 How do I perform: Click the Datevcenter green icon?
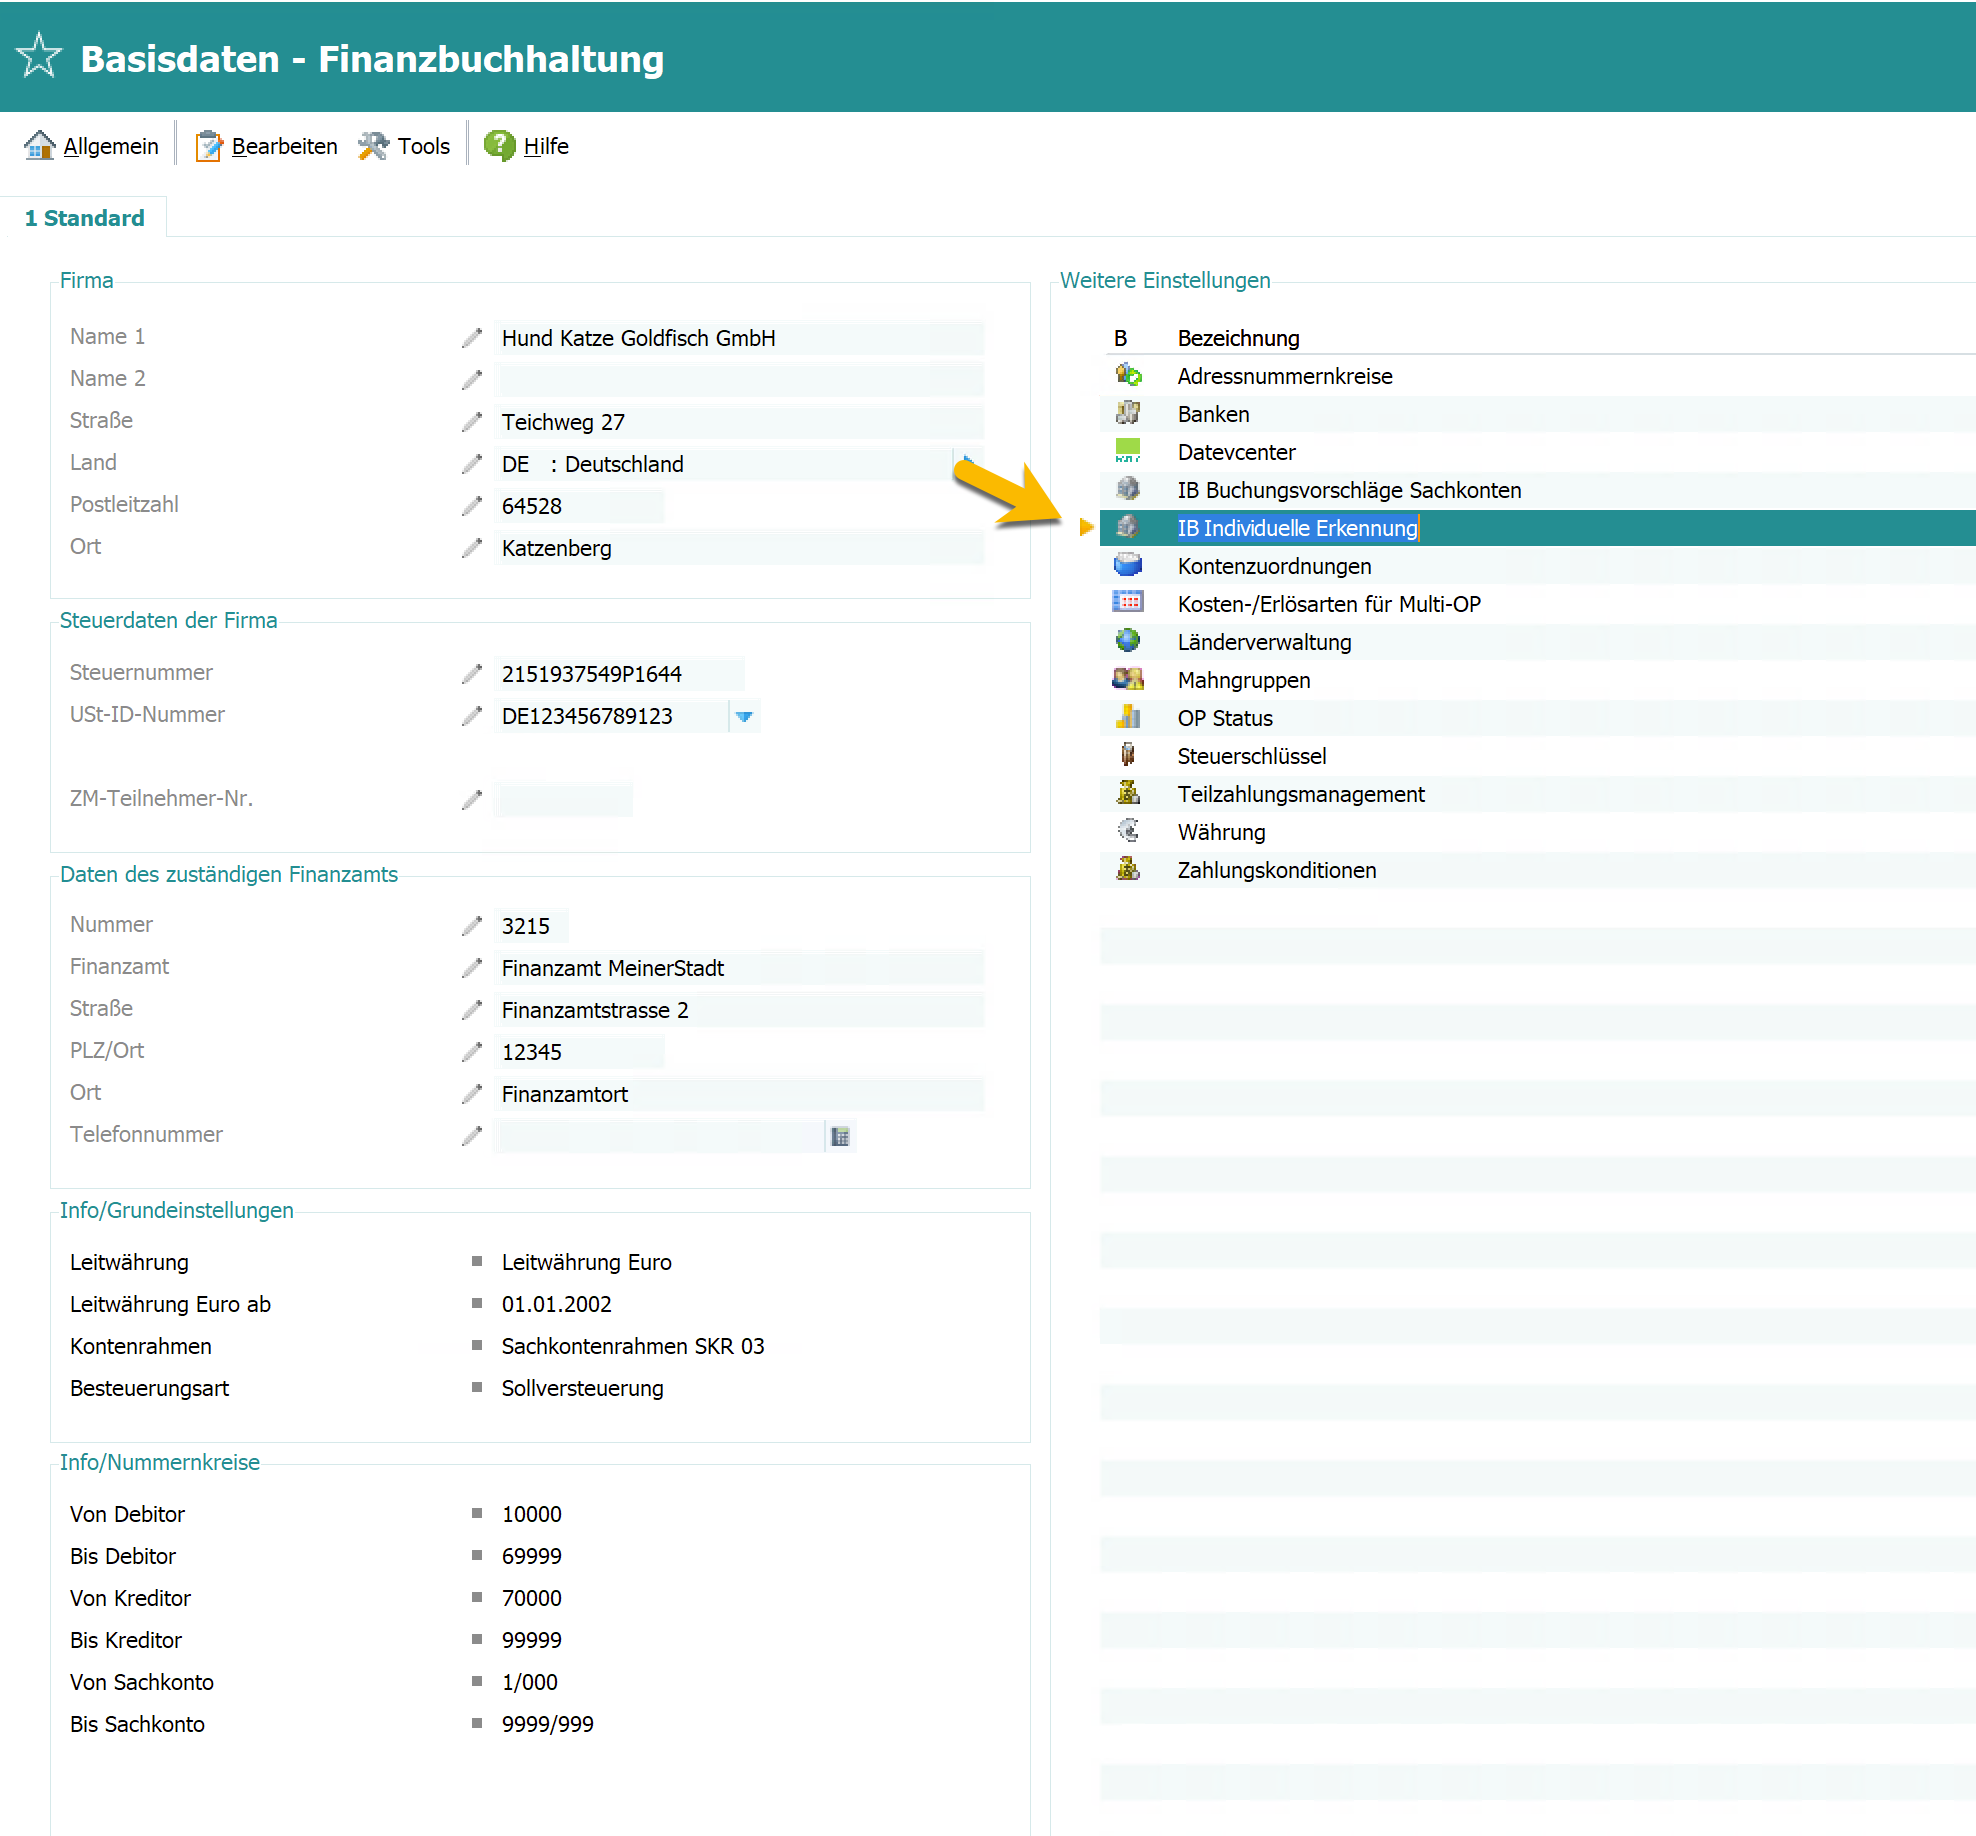click(x=1128, y=451)
